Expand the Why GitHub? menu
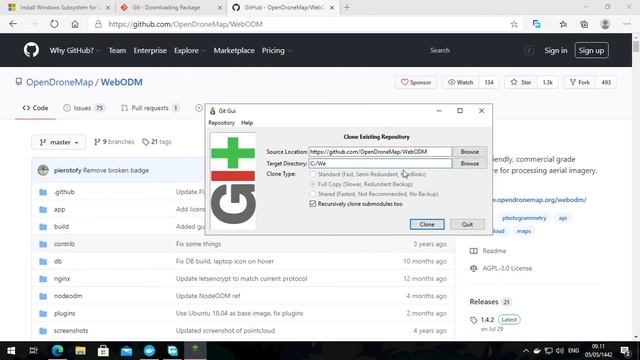The height and width of the screenshot is (360, 640). click(75, 51)
